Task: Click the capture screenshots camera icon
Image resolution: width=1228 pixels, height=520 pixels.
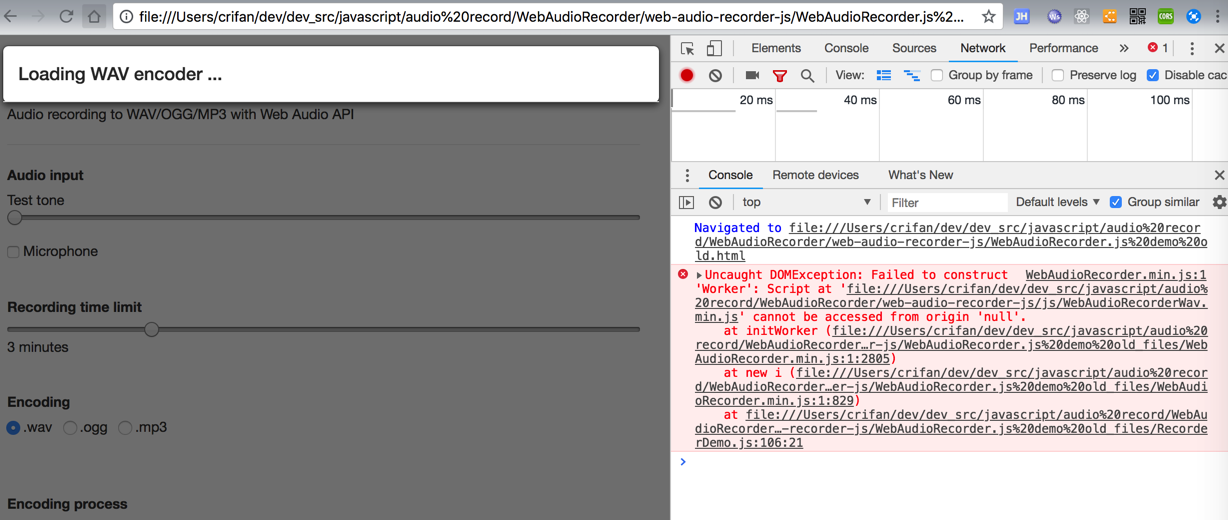Action: point(752,75)
